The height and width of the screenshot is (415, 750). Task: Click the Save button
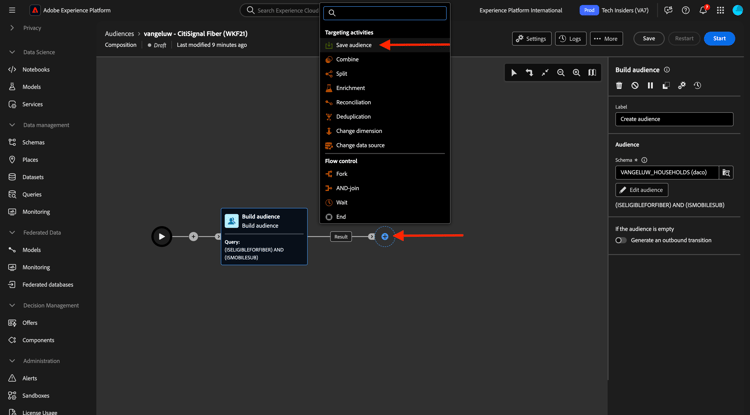pos(649,39)
